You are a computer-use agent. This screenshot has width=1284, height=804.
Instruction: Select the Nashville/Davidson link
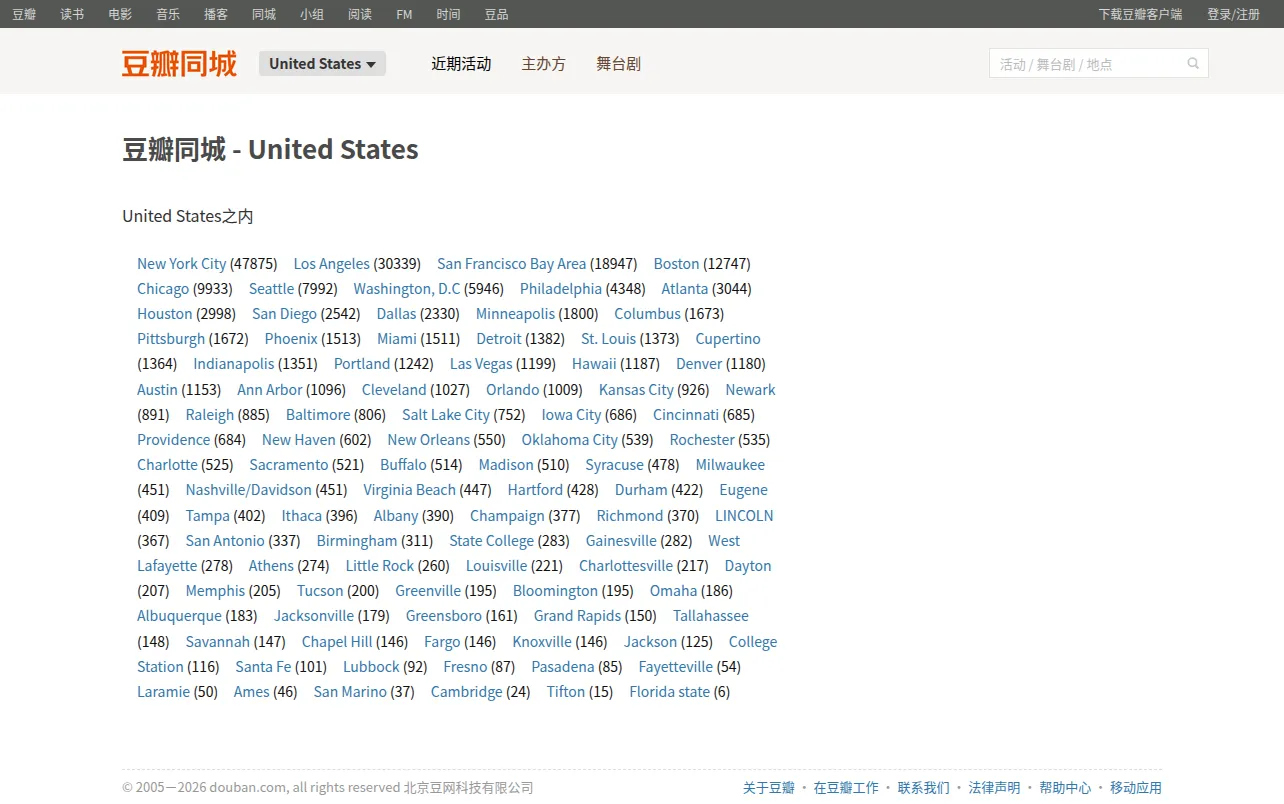pyautogui.click(x=249, y=490)
